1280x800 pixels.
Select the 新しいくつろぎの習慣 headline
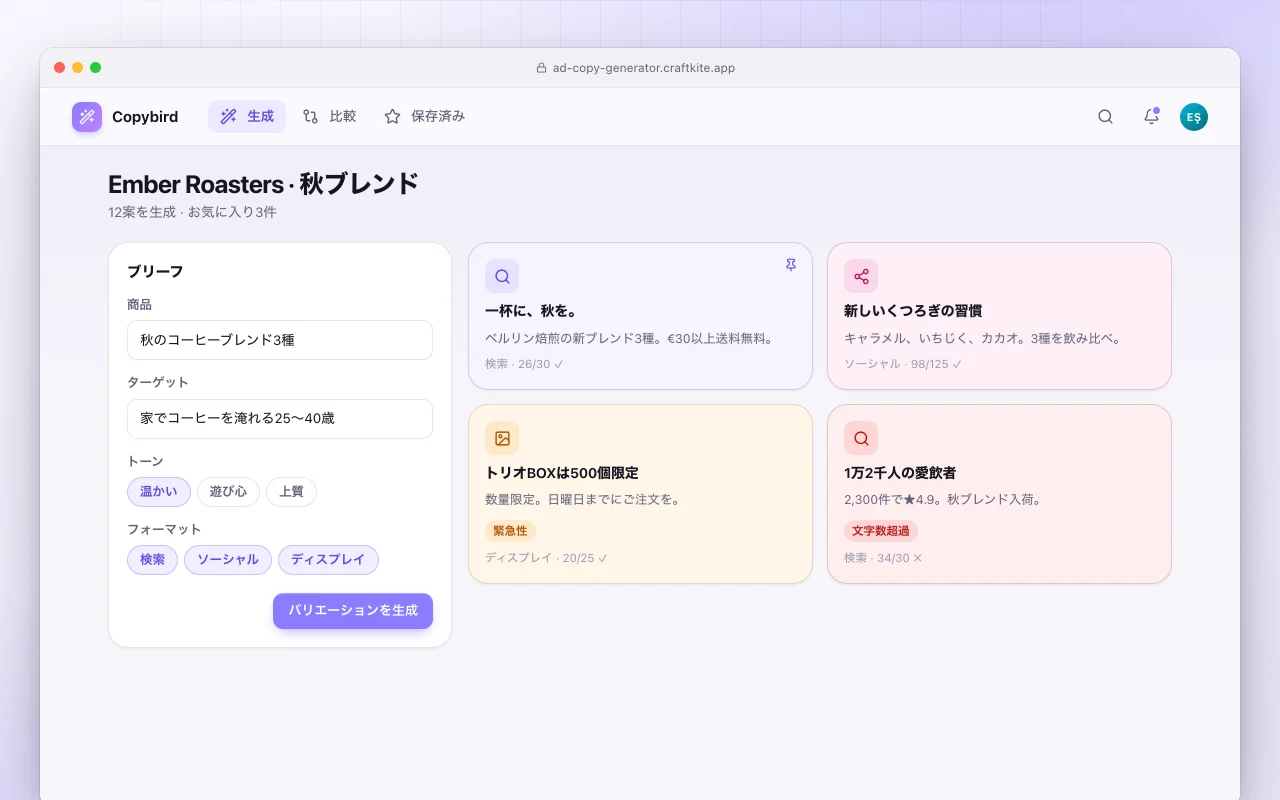tap(913, 311)
